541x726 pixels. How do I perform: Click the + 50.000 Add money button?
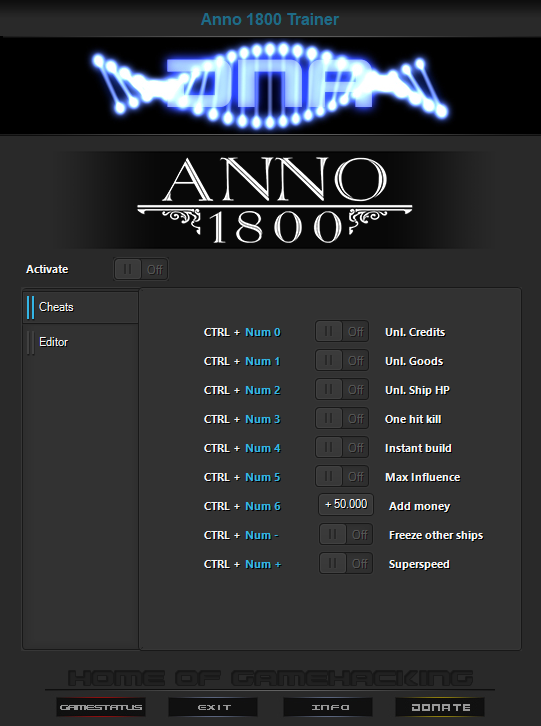(x=346, y=504)
